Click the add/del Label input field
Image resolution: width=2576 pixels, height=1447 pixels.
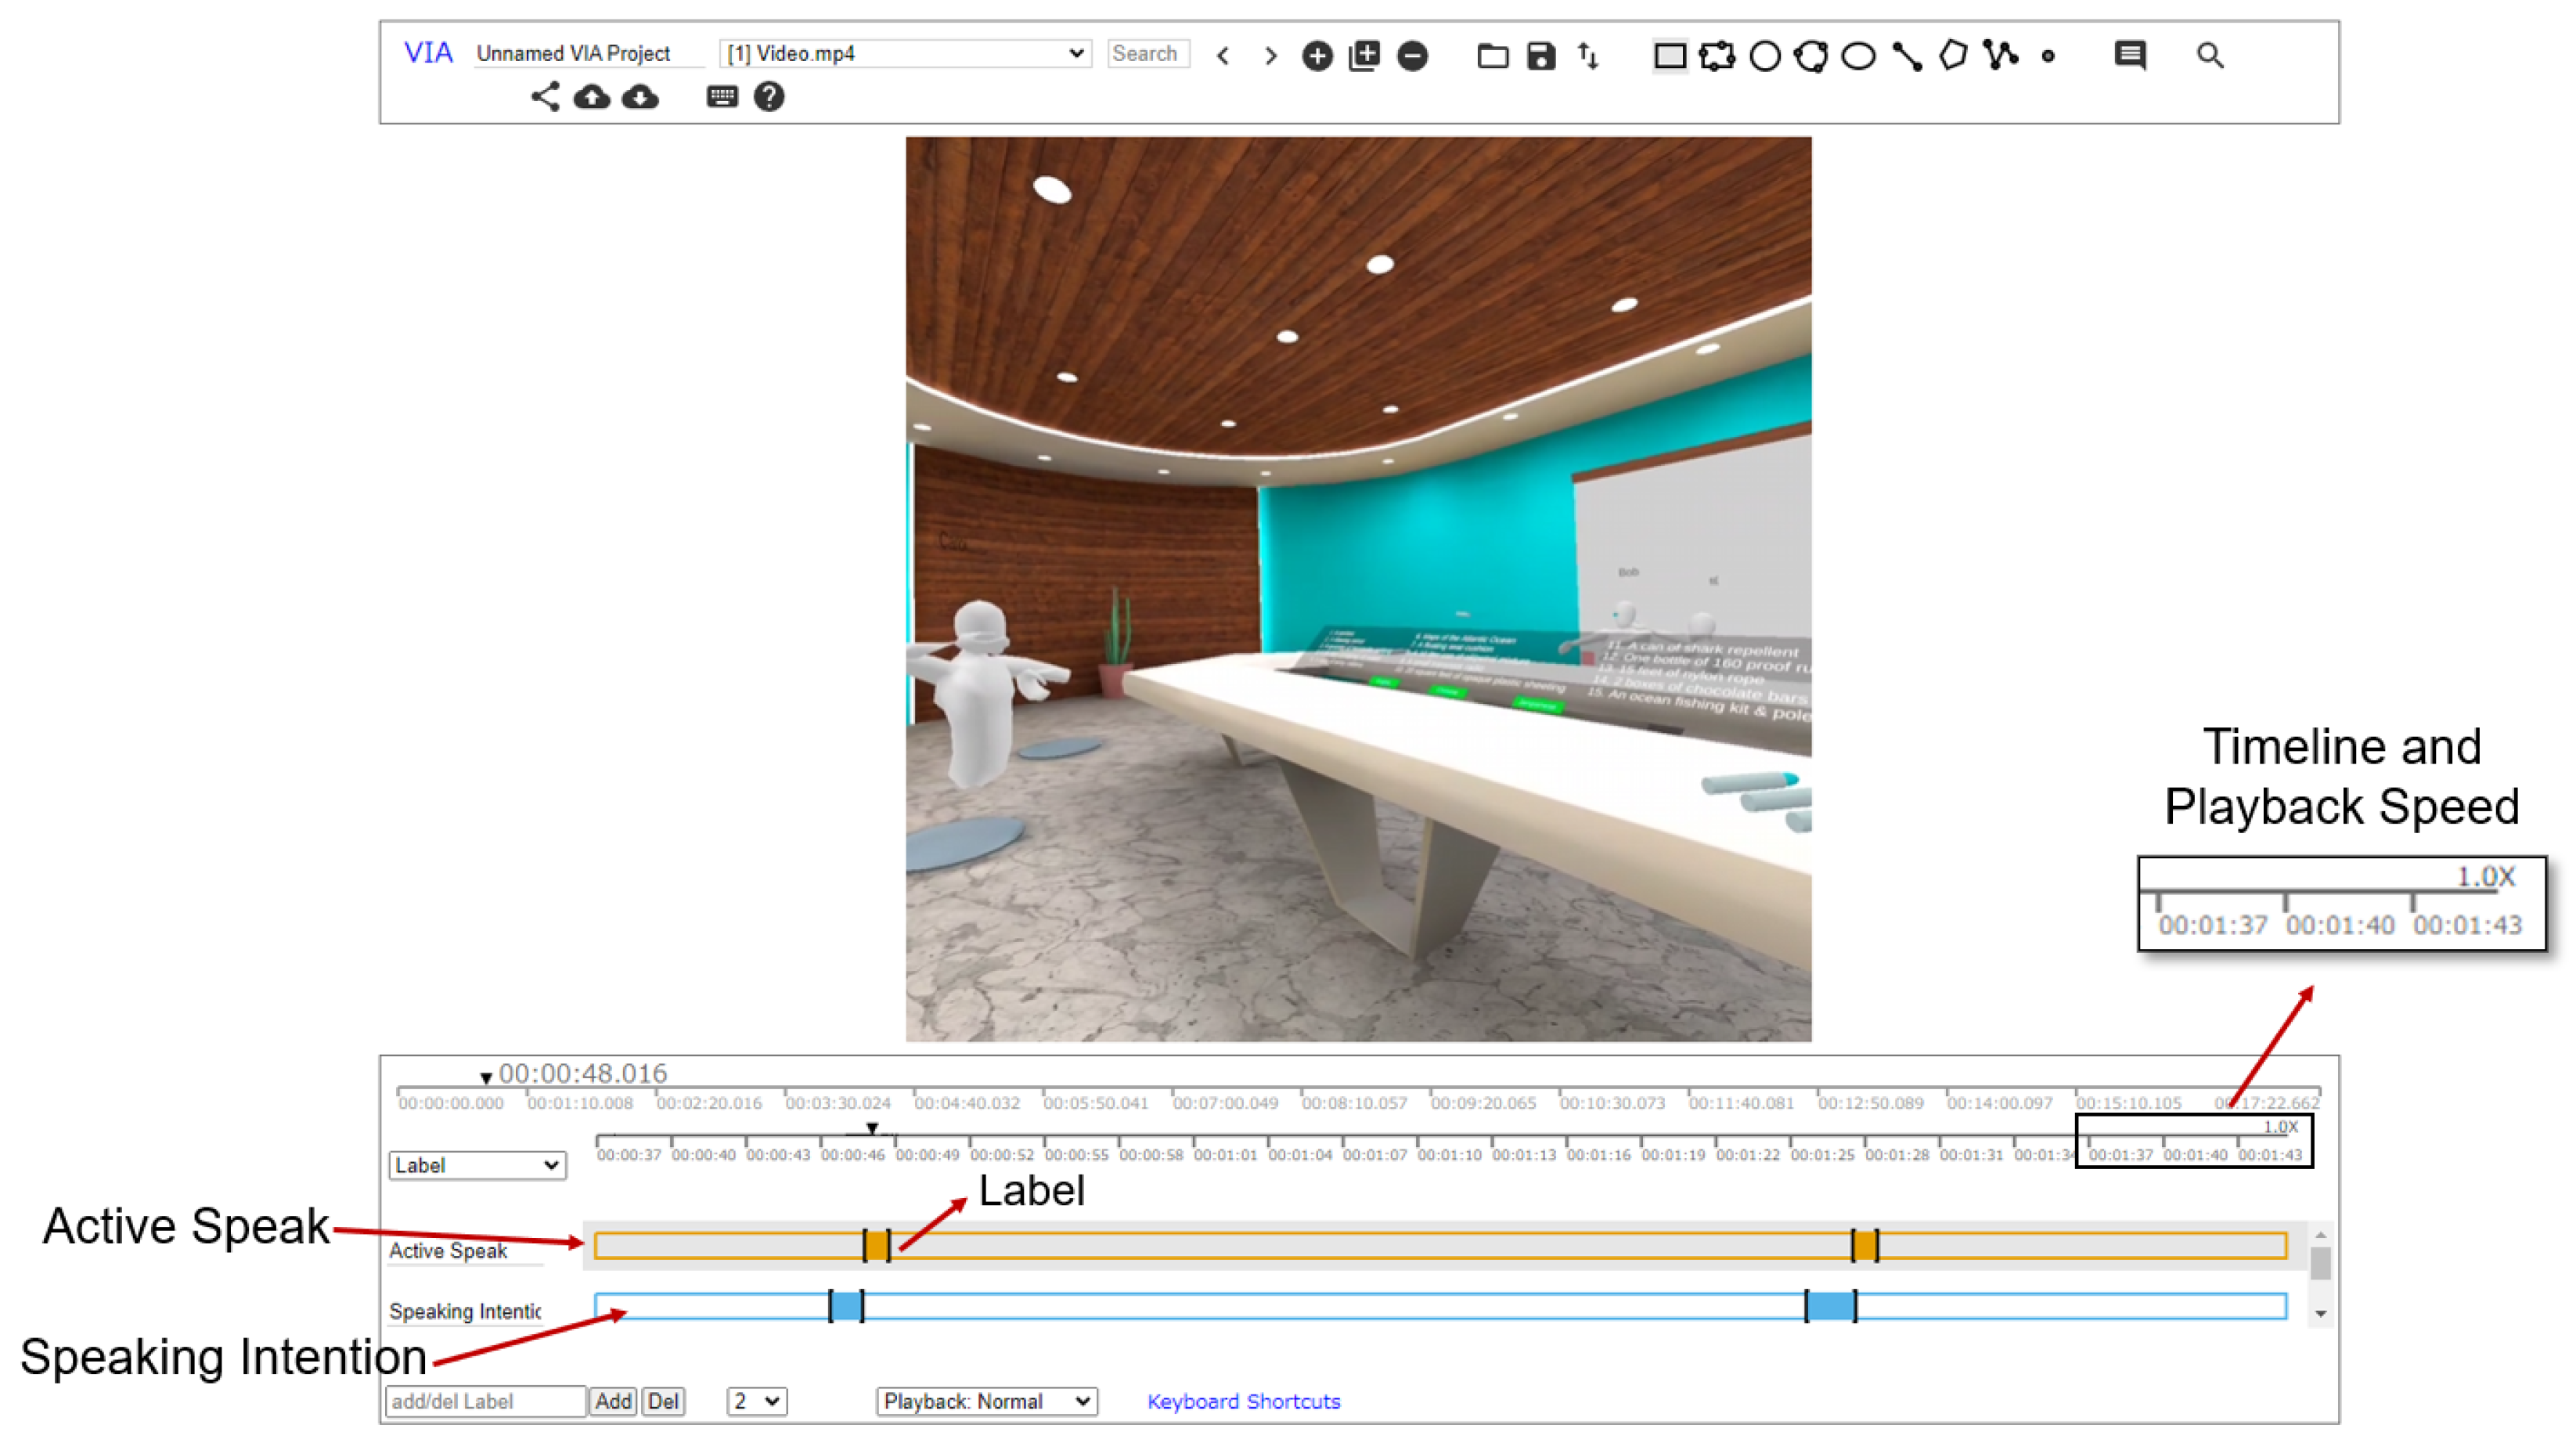(486, 1401)
